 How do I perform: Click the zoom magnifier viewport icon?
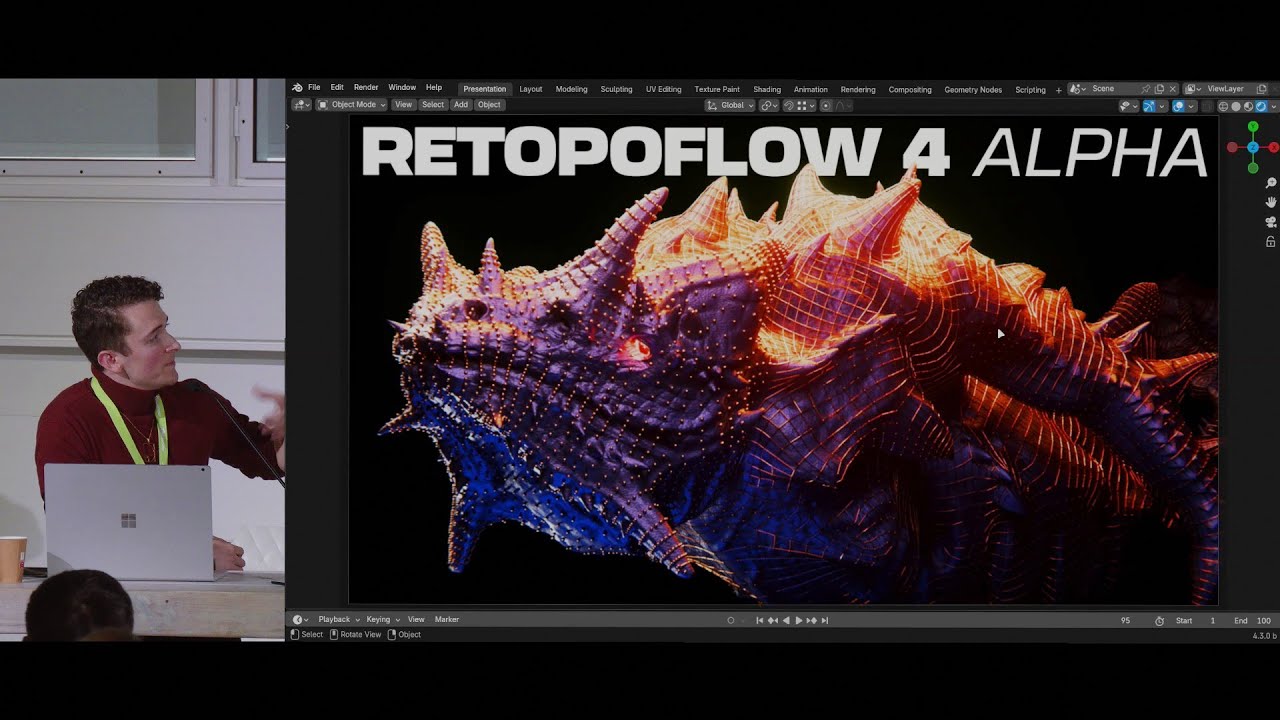coord(1271,183)
